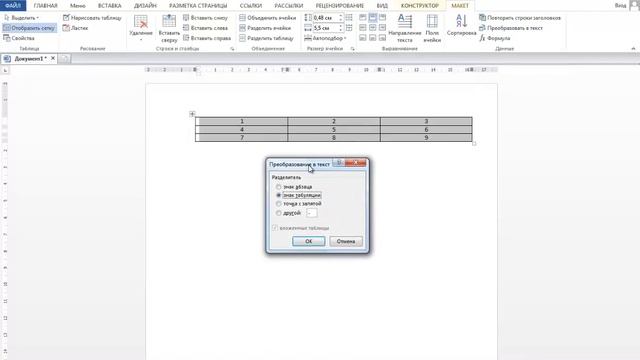This screenshot has height=360, width=640.
Task: Click the table move handle
Action: (192, 114)
